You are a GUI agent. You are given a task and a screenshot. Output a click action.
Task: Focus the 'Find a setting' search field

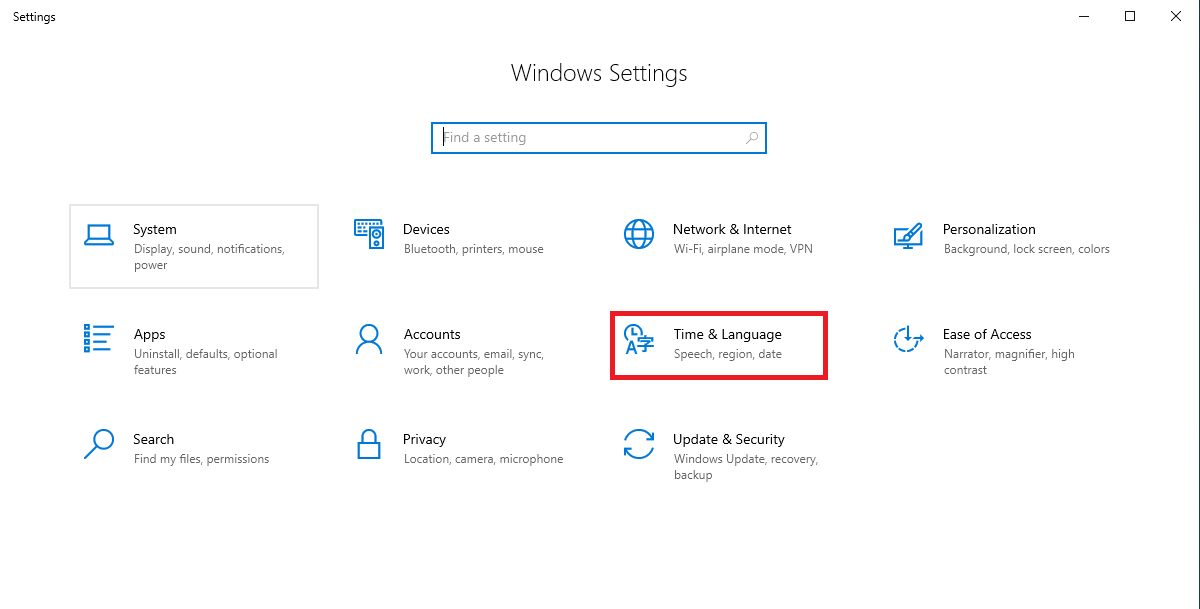598,138
